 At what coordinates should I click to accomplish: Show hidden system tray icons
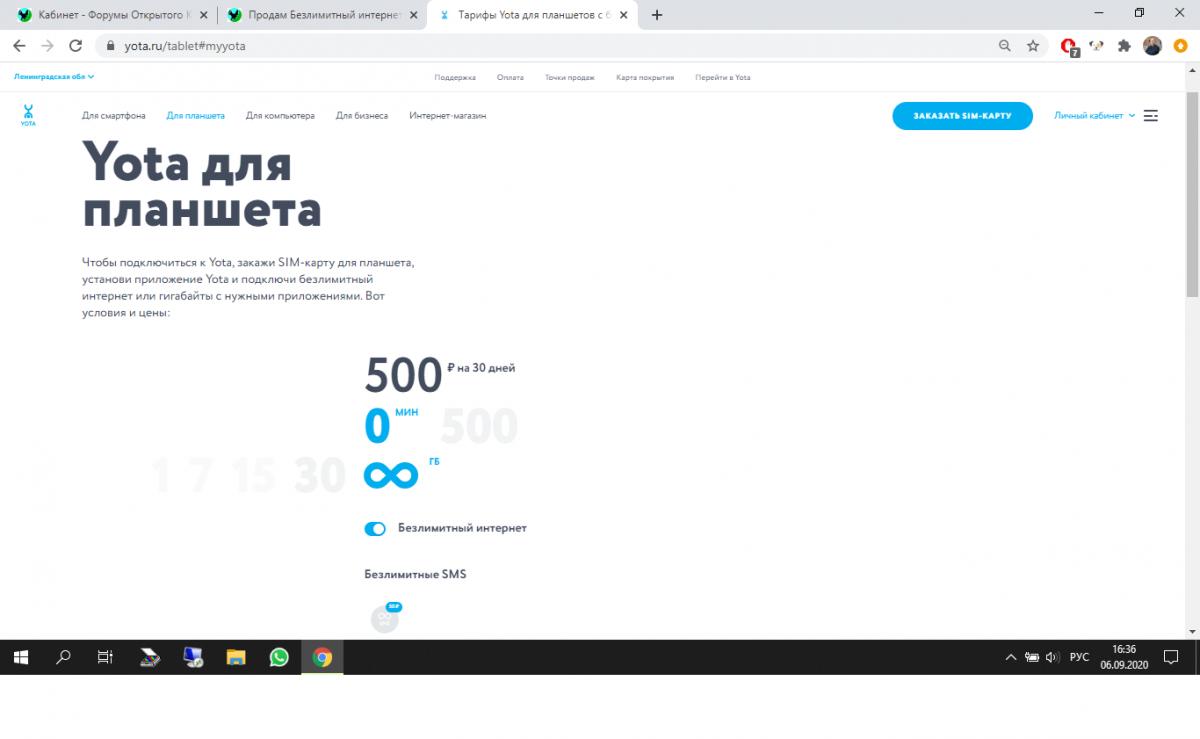(x=1010, y=658)
